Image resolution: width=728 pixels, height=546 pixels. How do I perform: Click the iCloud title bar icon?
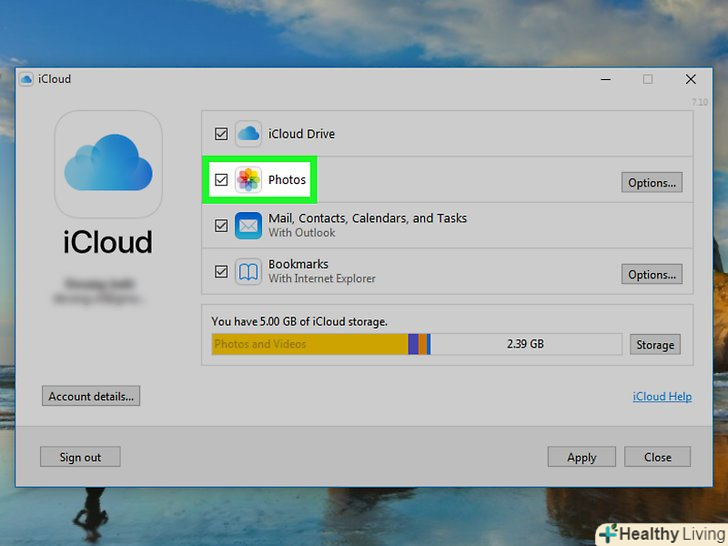coord(26,79)
